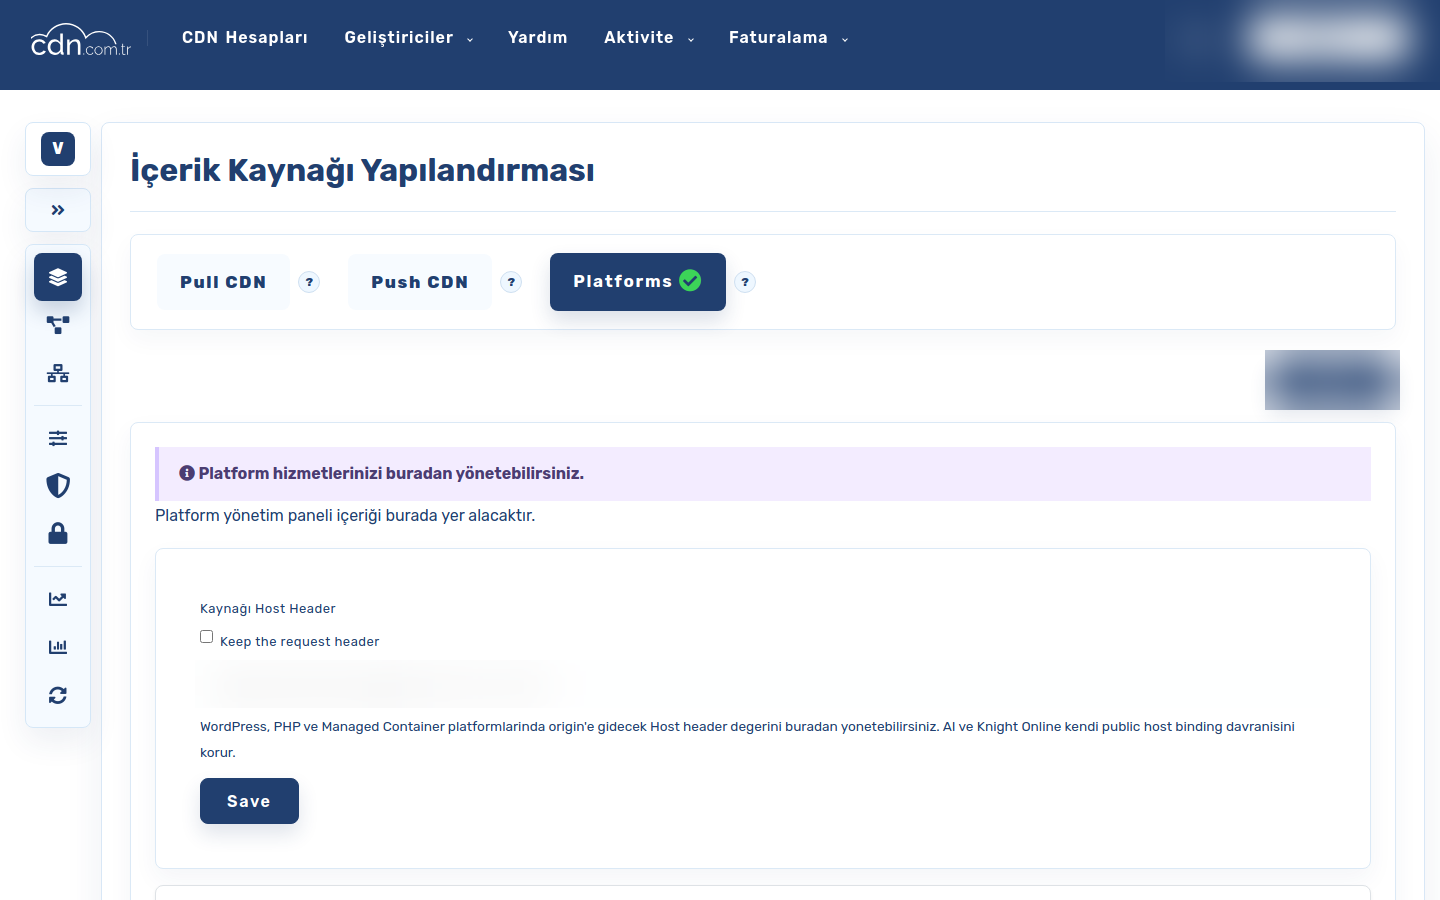1440x900 pixels.
Task: Open the settings sliders icon in the sidebar
Action: pos(58,438)
